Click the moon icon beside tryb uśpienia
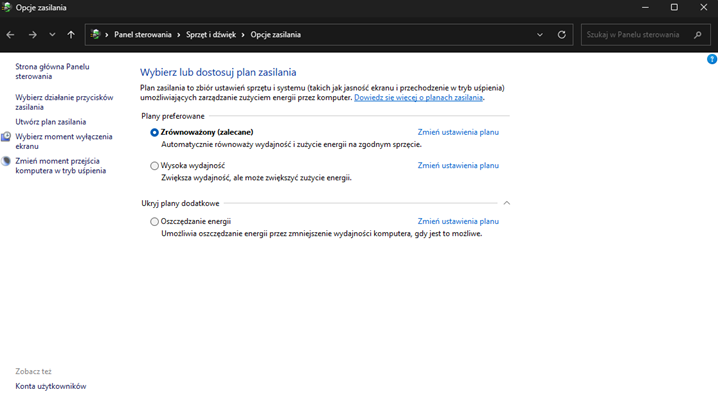 [6, 161]
